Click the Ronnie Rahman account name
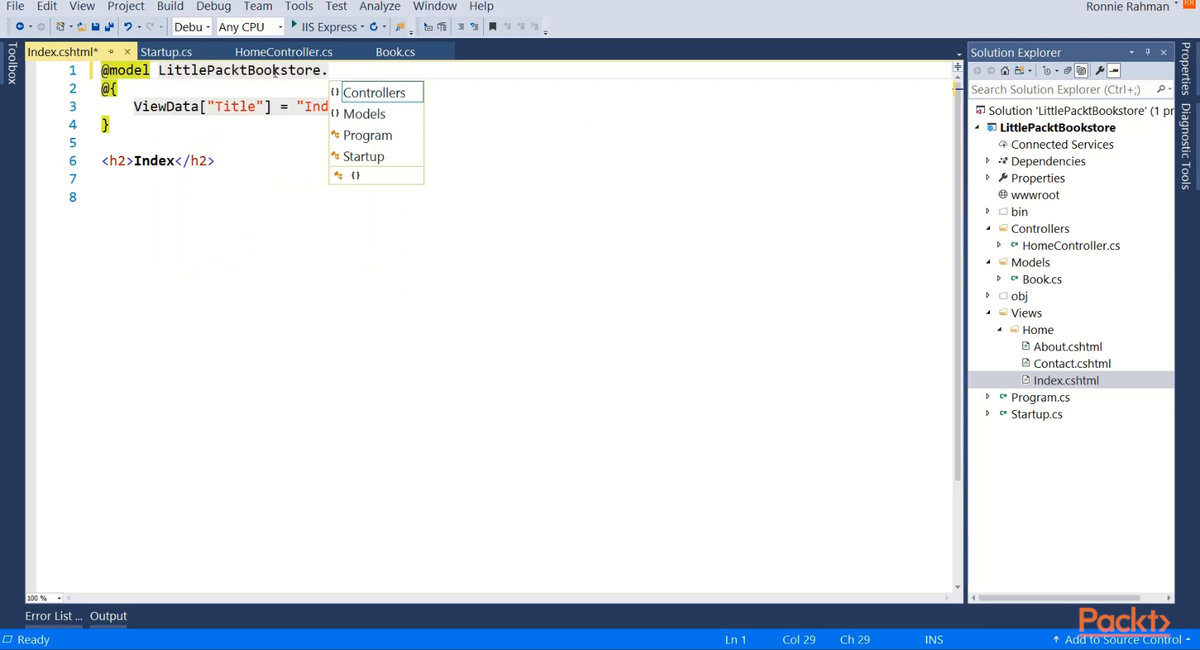This screenshot has width=1200, height=650. coord(1127,7)
